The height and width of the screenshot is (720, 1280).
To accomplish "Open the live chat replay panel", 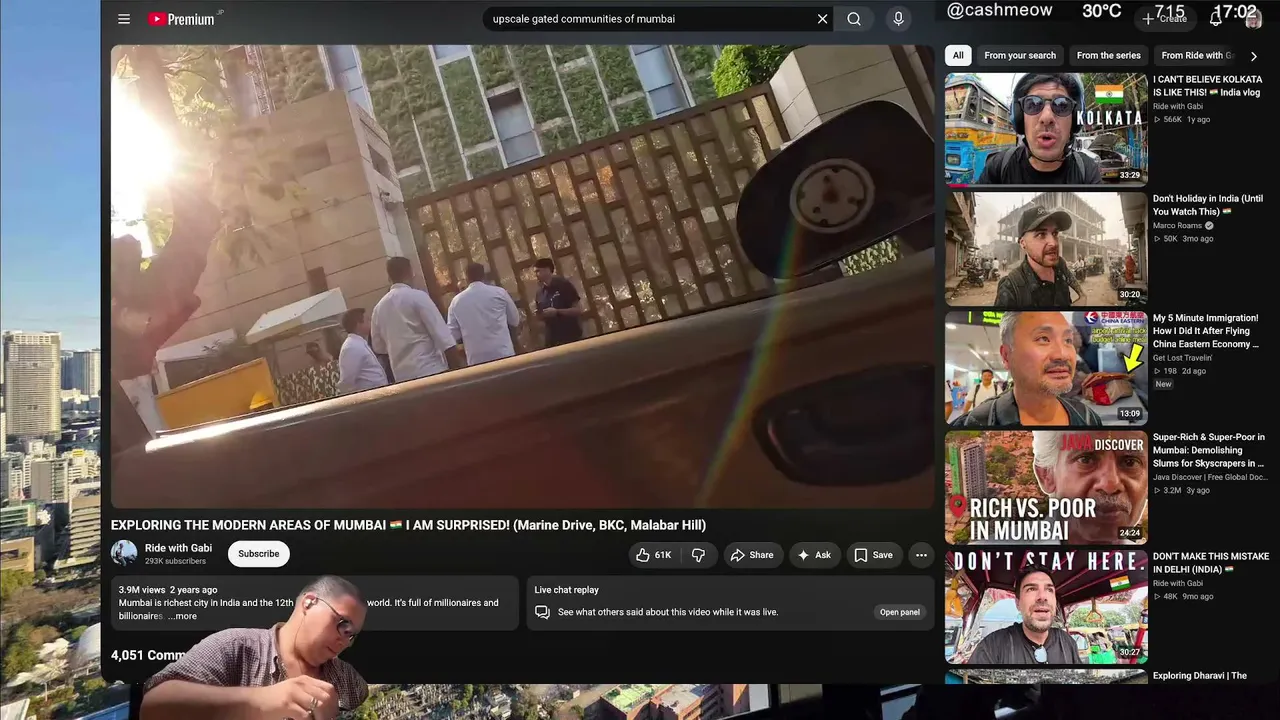I will click(900, 612).
